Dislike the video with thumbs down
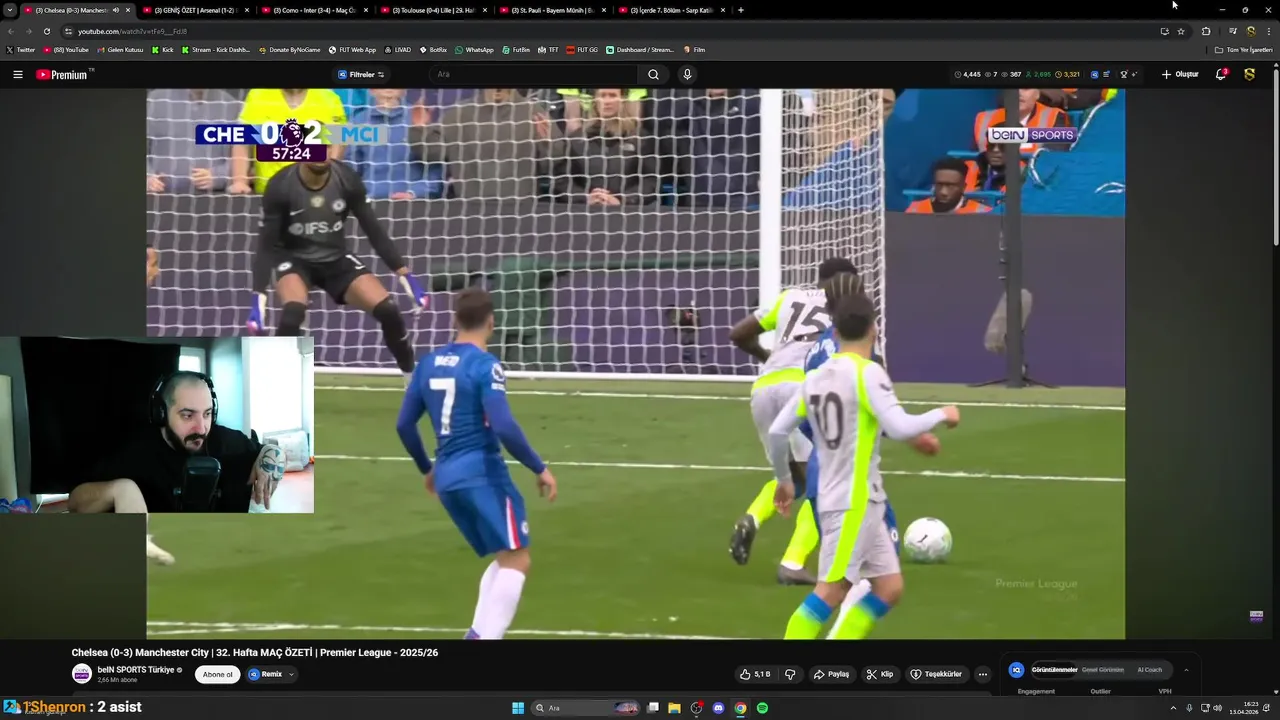 pyautogui.click(x=790, y=674)
